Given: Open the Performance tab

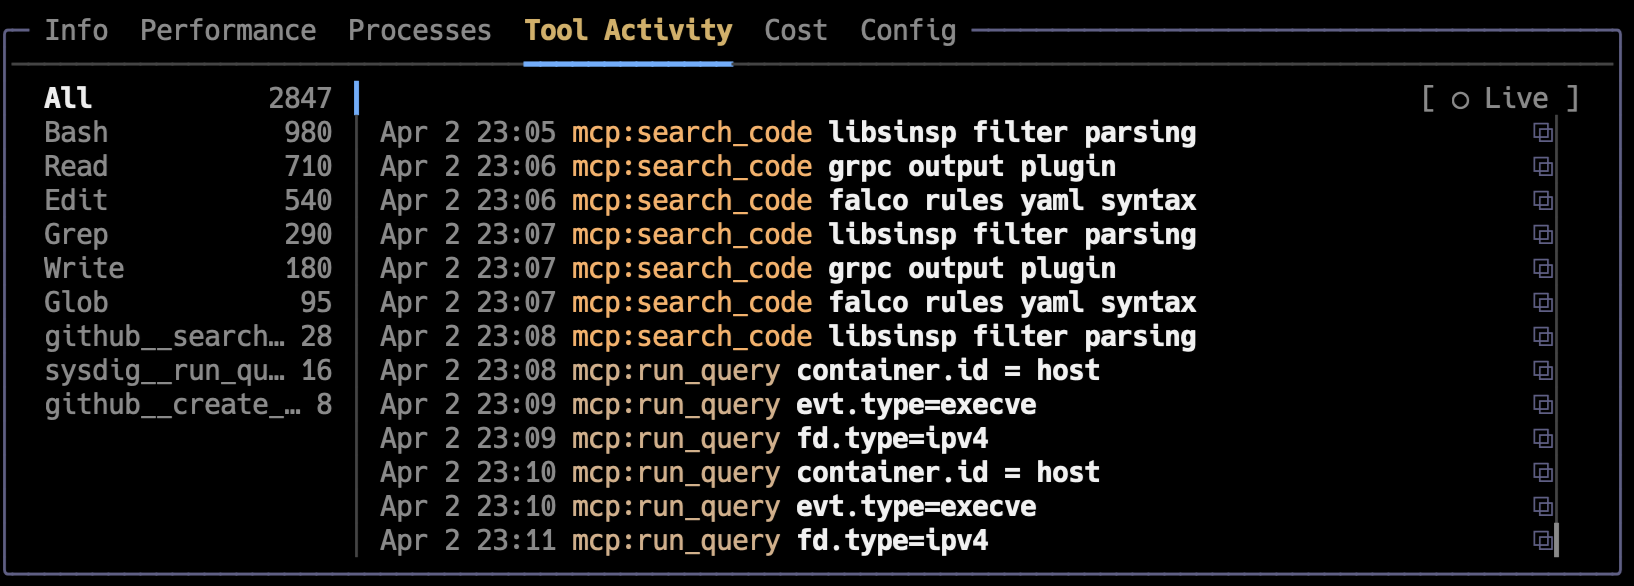Looking at the screenshot, I should (x=228, y=31).
